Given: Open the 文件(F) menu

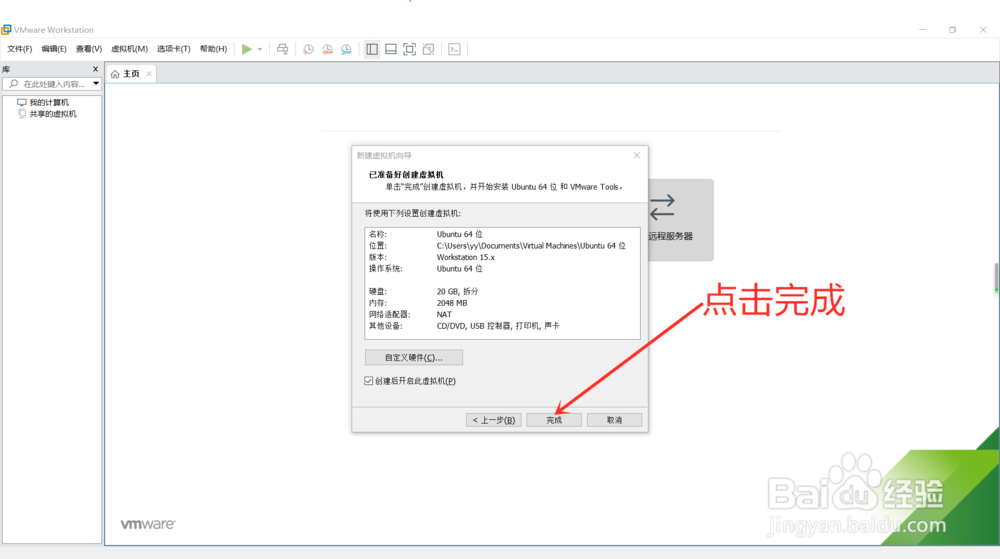Looking at the screenshot, I should [20, 49].
